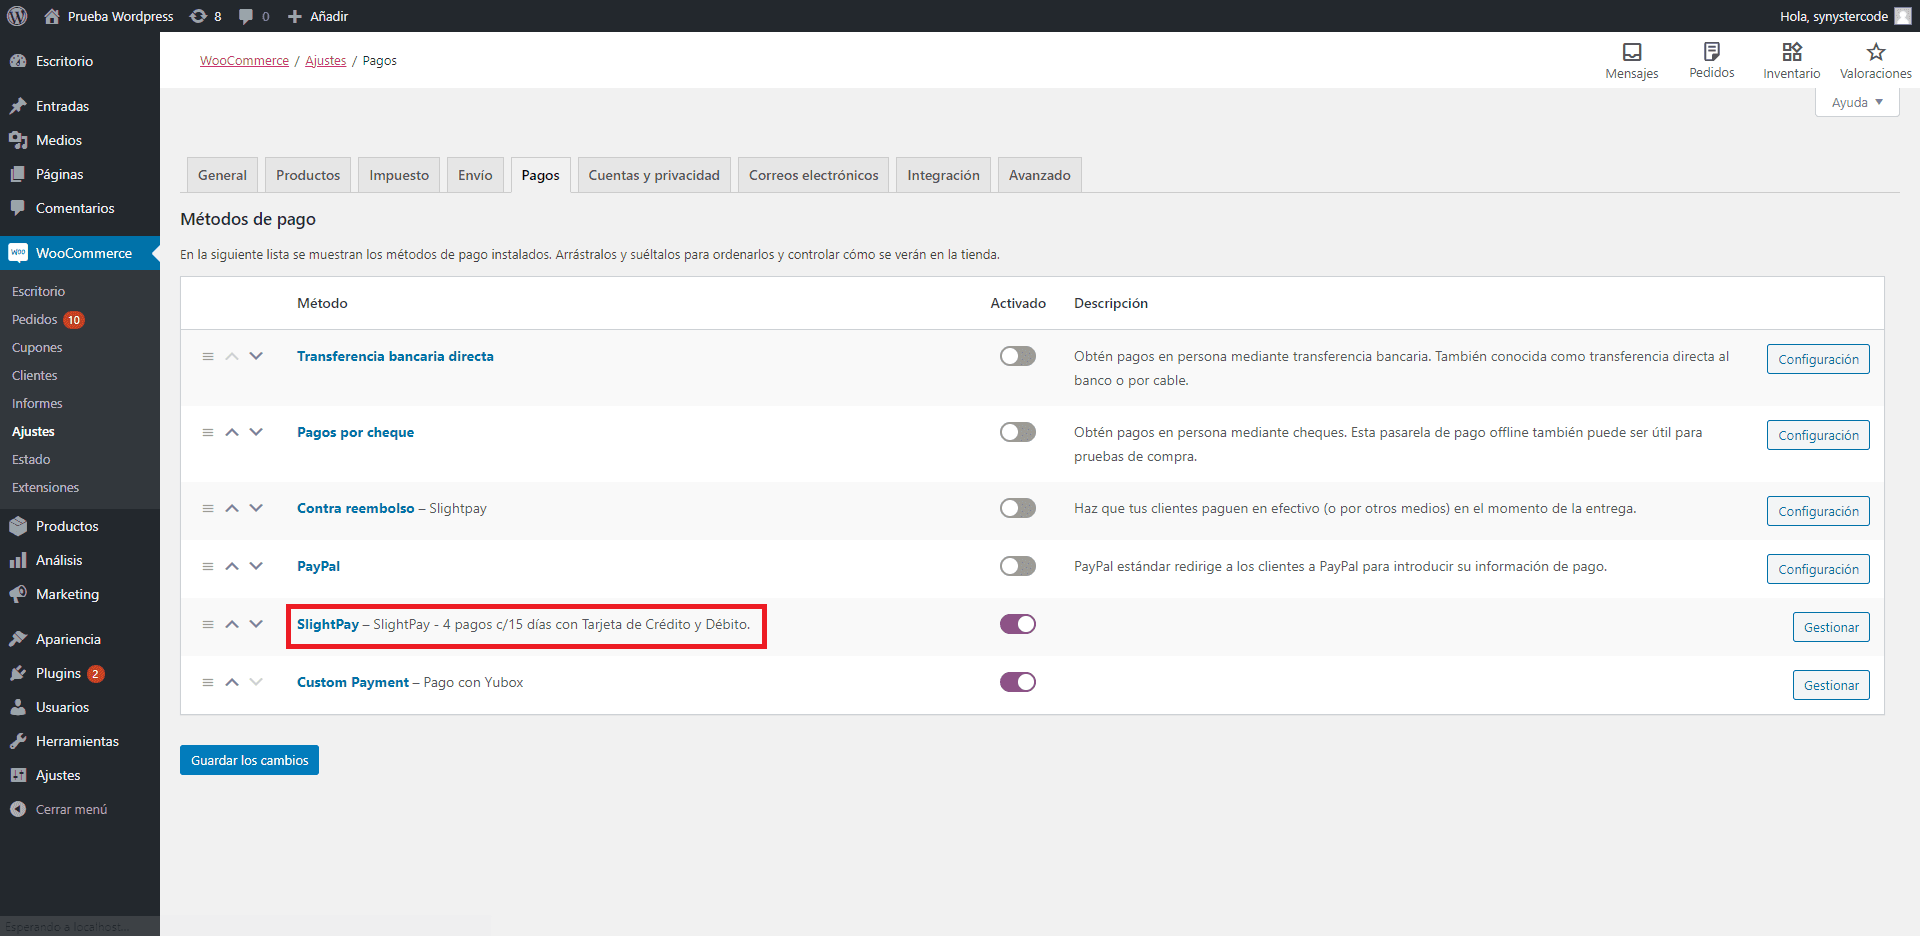Open Escritorio dashboard in sidebar top
Viewport: 1920px width, 936px height.
click(x=80, y=61)
